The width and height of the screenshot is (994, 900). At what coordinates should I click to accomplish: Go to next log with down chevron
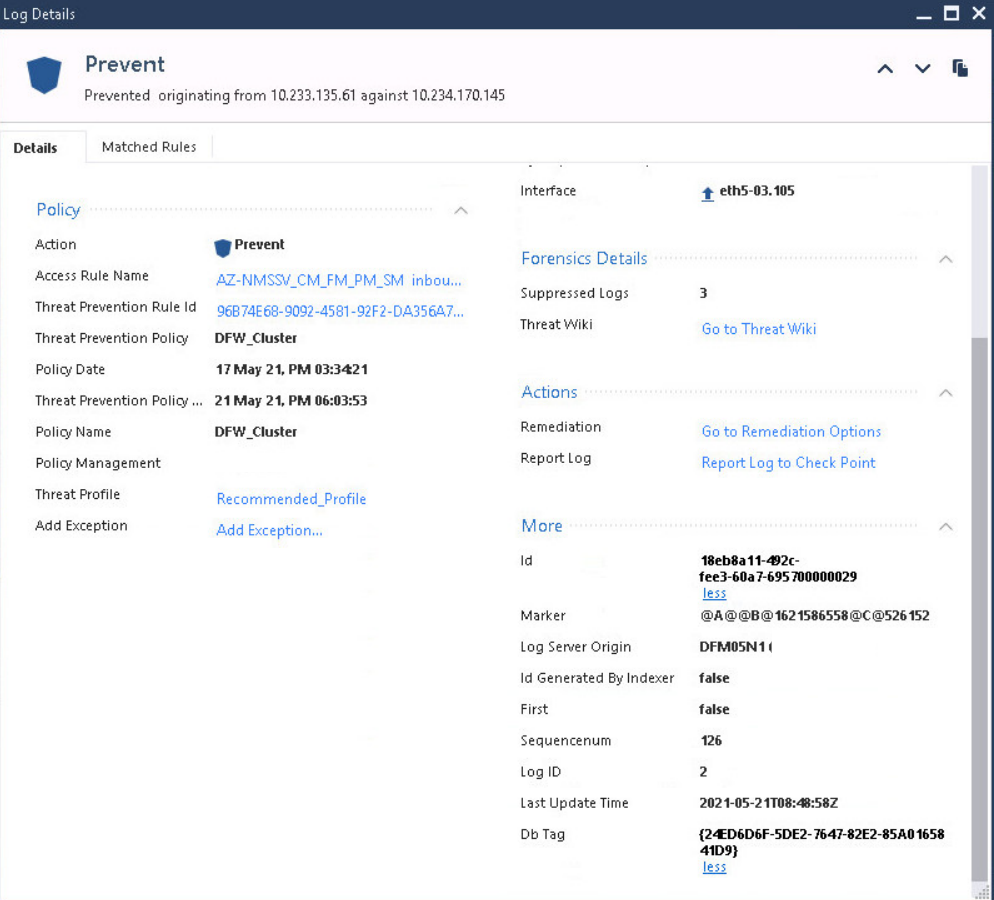(922, 69)
